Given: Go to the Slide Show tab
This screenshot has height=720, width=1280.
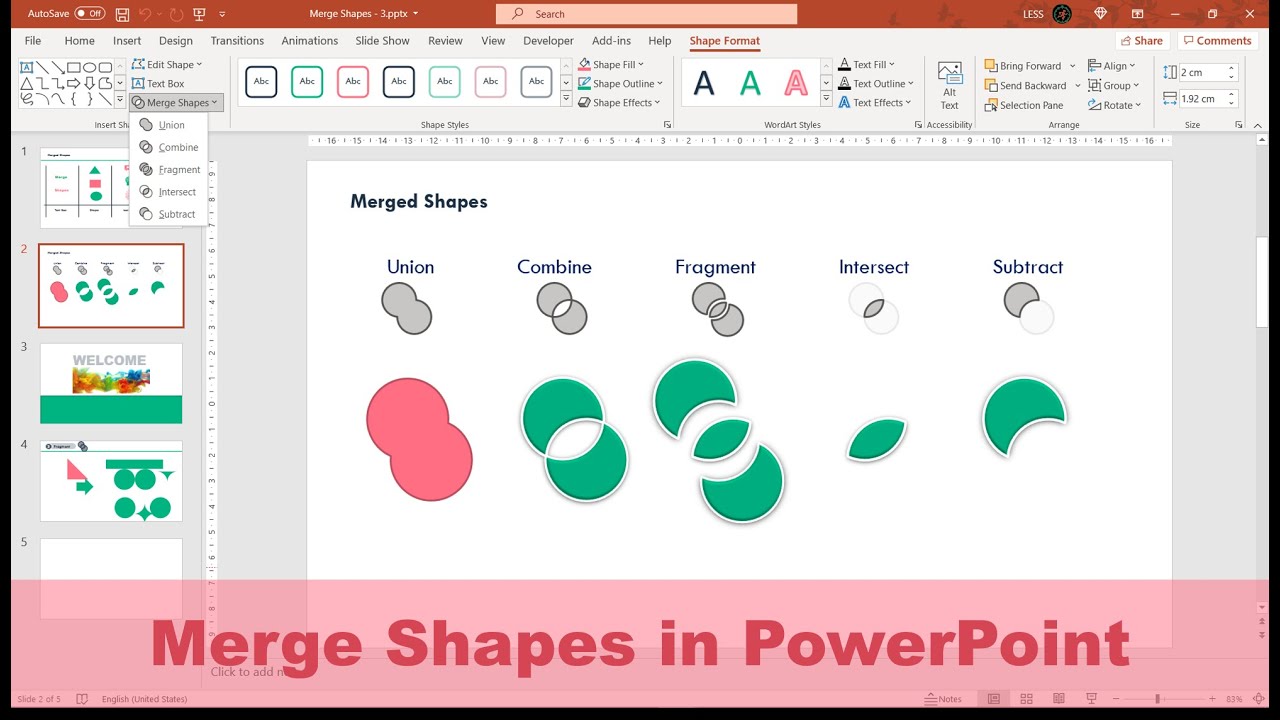Looking at the screenshot, I should click(x=383, y=41).
